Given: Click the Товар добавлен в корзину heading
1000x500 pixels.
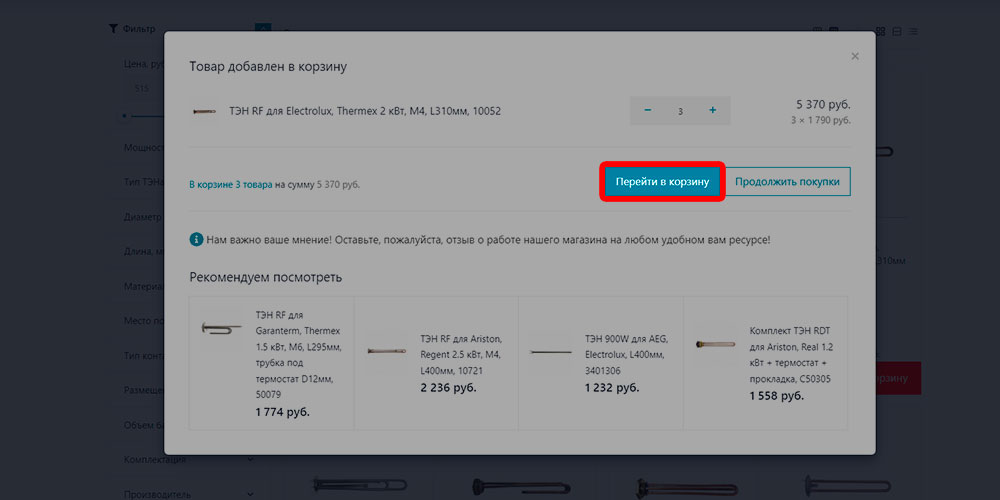Looking at the screenshot, I should 268,66.
